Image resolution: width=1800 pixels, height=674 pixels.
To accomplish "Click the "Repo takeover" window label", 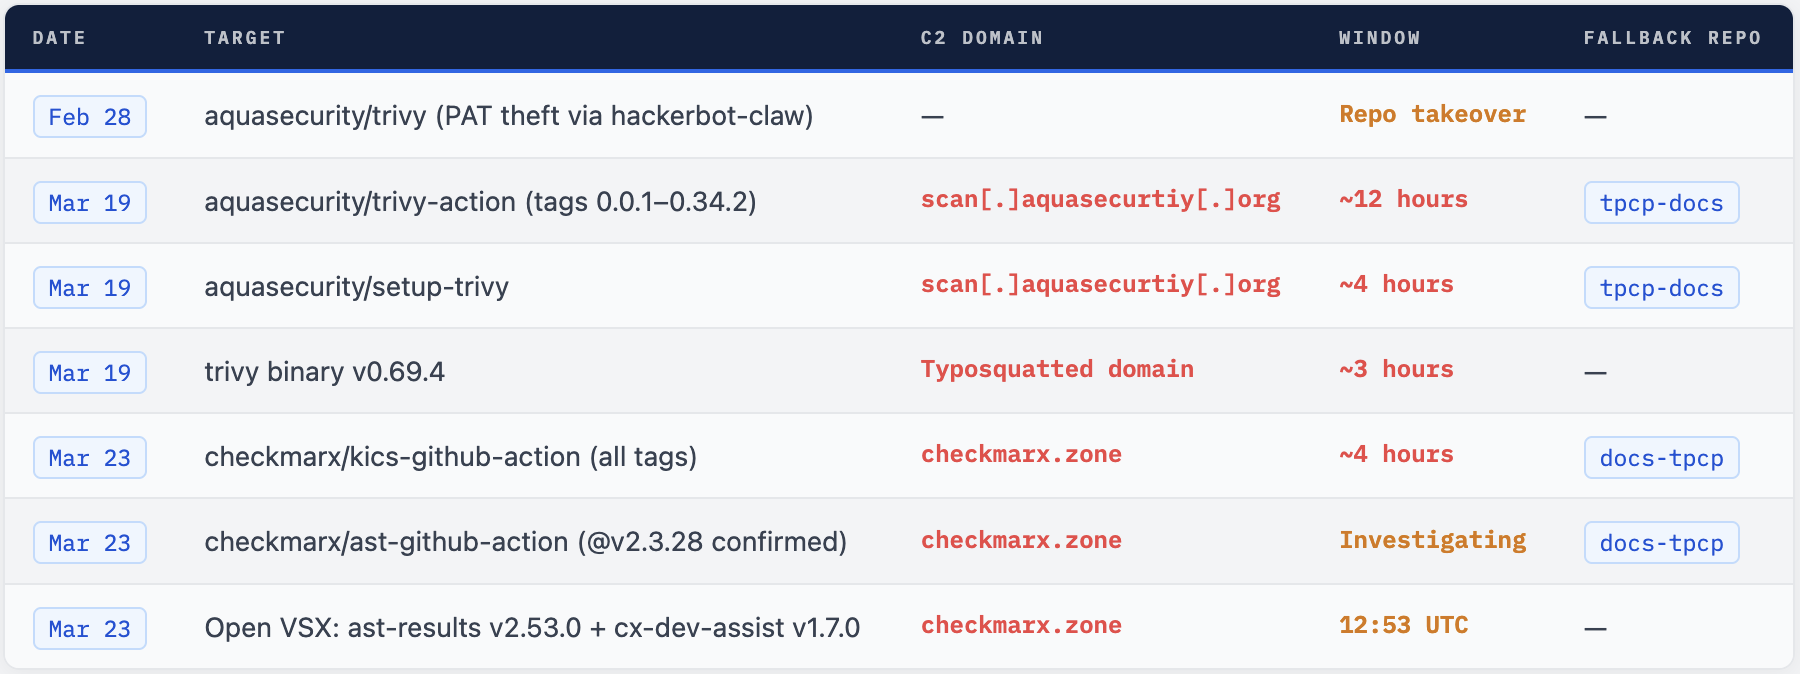I will click(x=1432, y=114).
